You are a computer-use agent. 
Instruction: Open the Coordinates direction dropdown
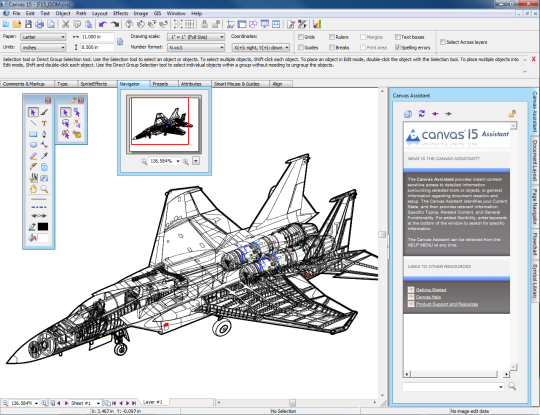click(261, 48)
